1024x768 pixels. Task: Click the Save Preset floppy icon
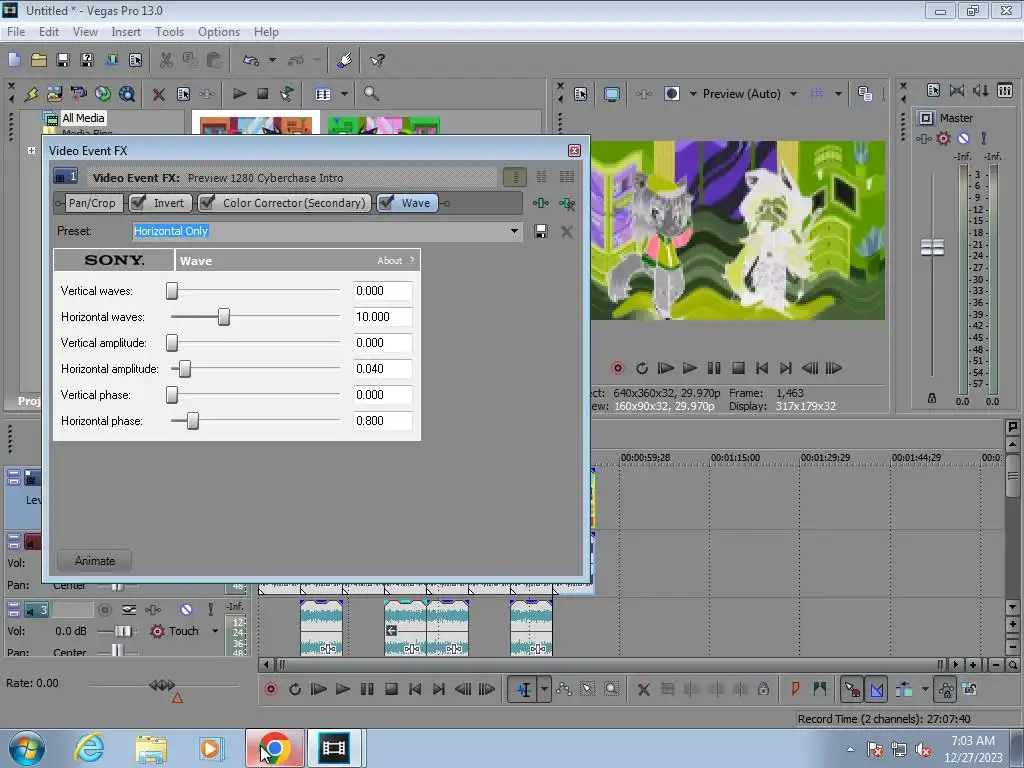(x=541, y=231)
